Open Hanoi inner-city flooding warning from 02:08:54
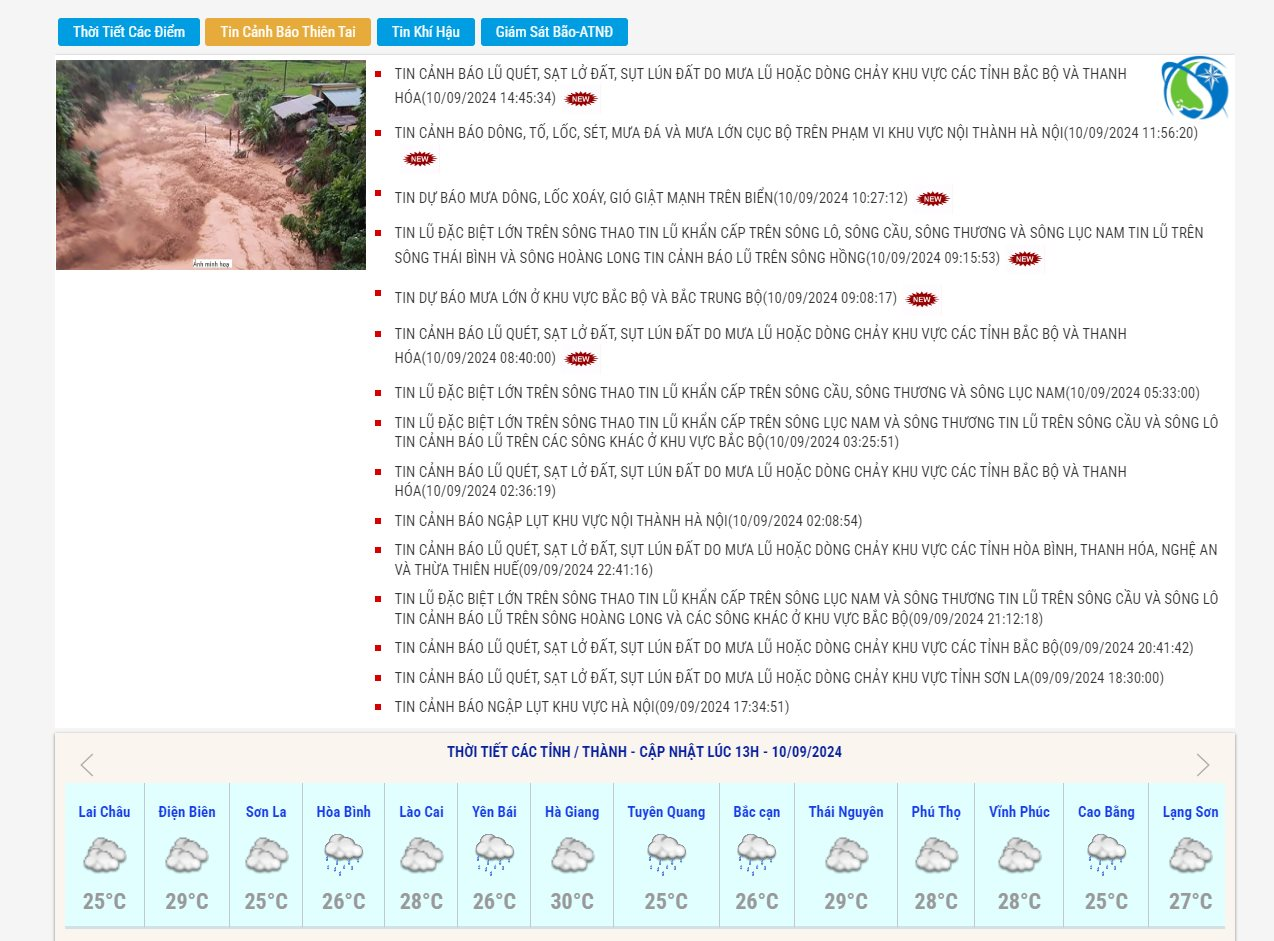Image resolution: width=1274 pixels, height=941 pixels. point(628,521)
